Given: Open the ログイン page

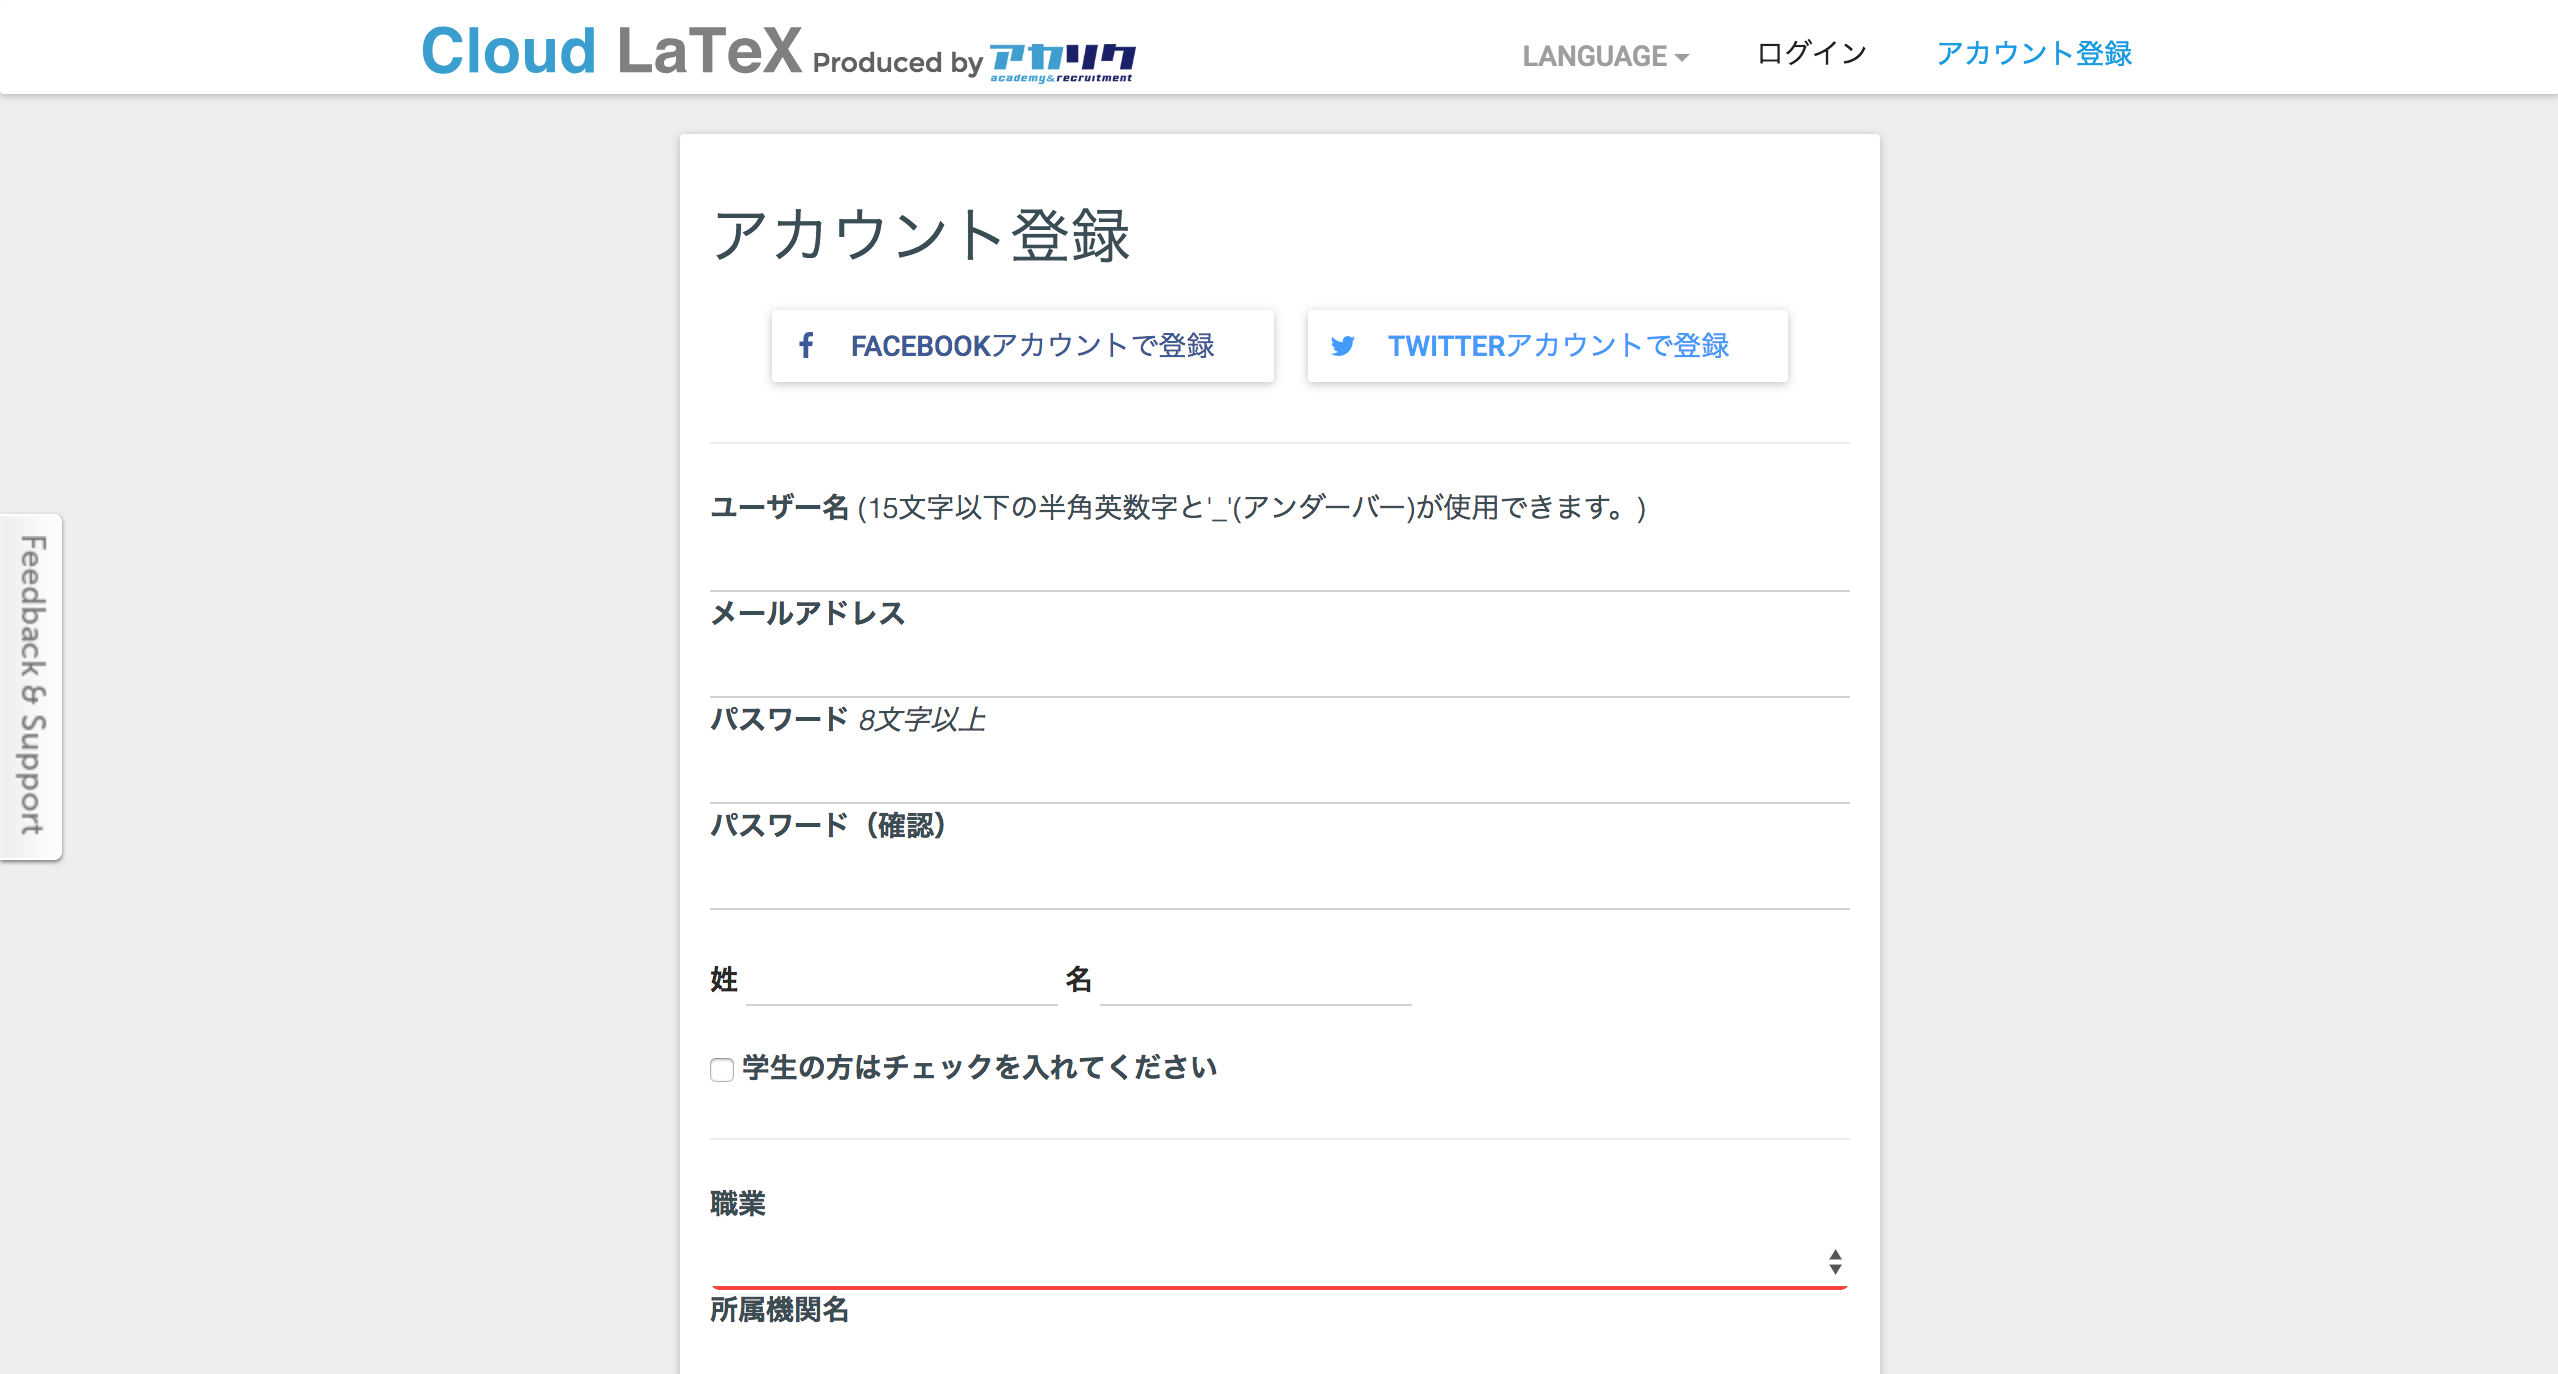Looking at the screenshot, I should [x=1812, y=53].
